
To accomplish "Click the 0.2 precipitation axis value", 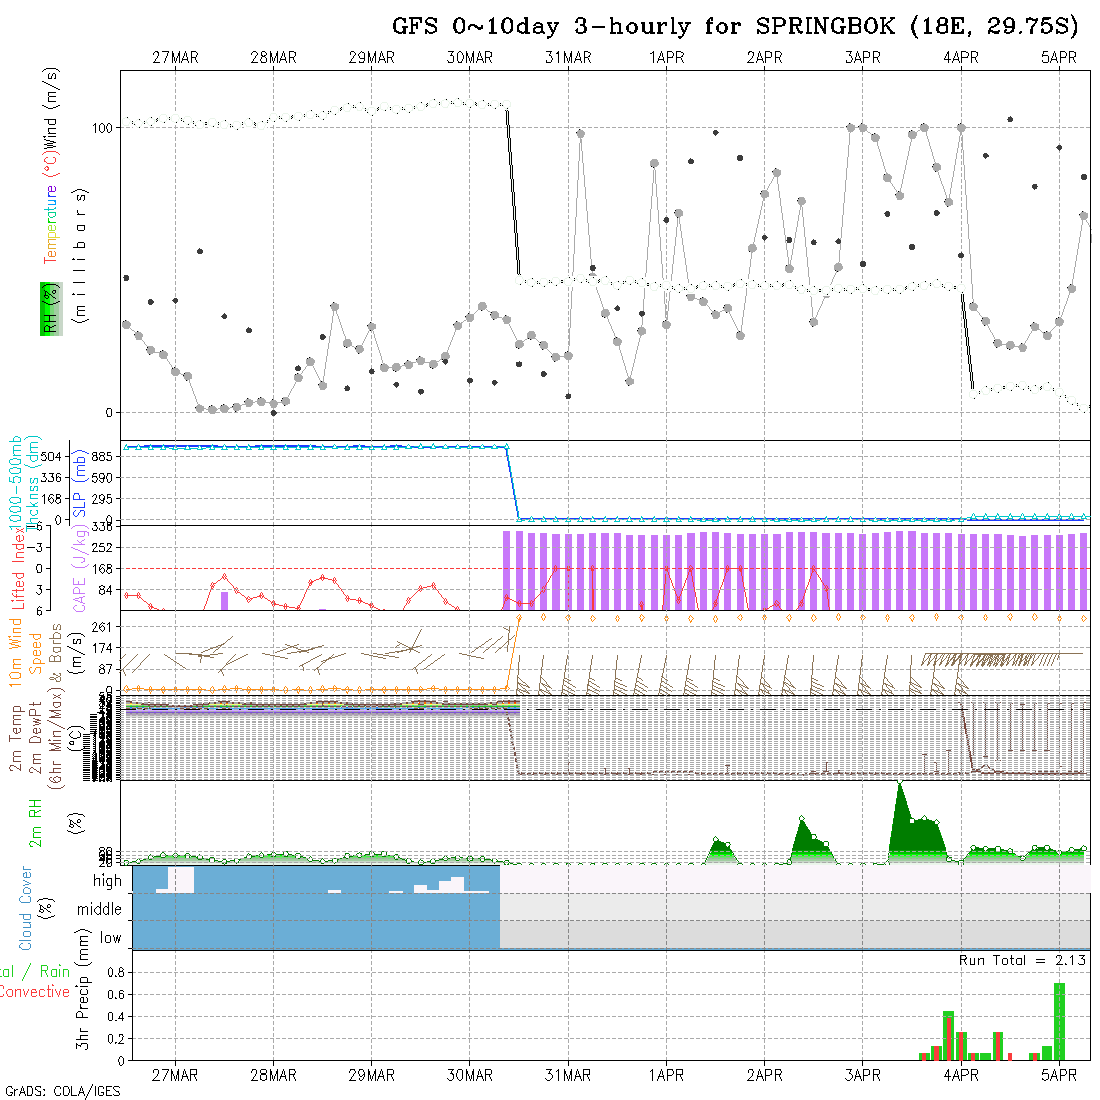I will [116, 1039].
